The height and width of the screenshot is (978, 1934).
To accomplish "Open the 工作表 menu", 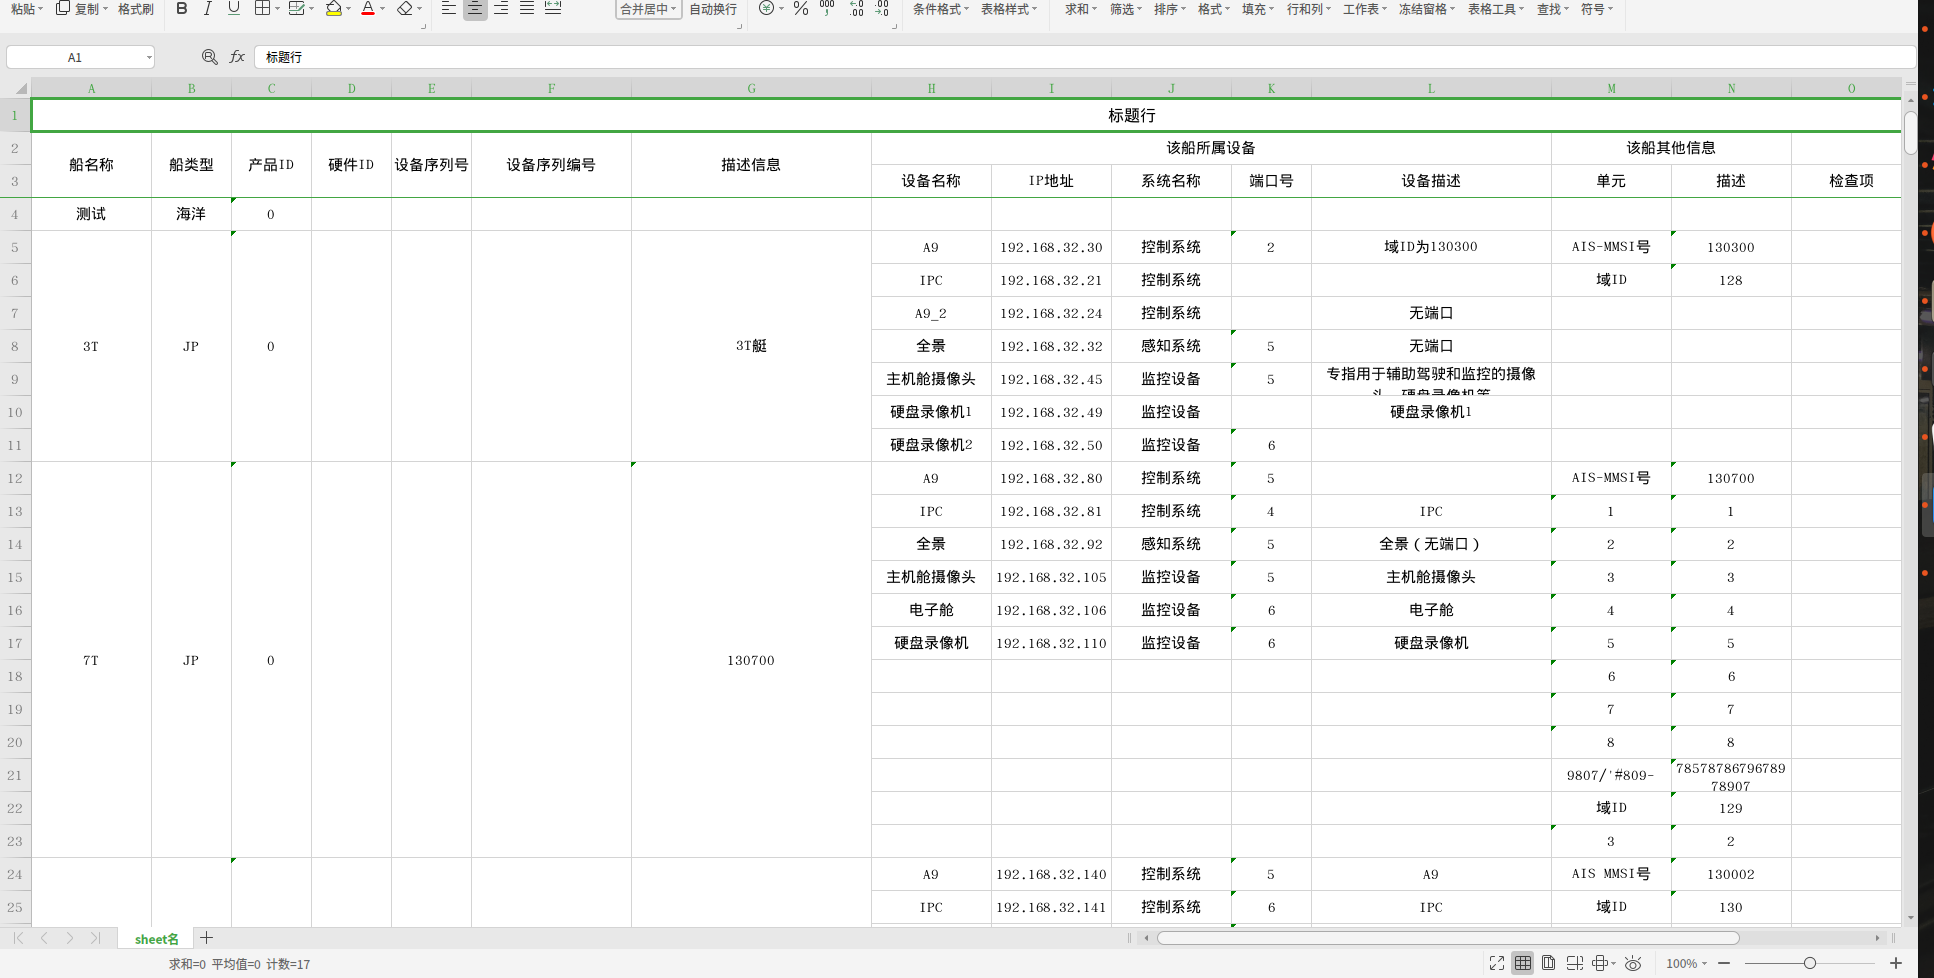I will tap(1365, 9).
